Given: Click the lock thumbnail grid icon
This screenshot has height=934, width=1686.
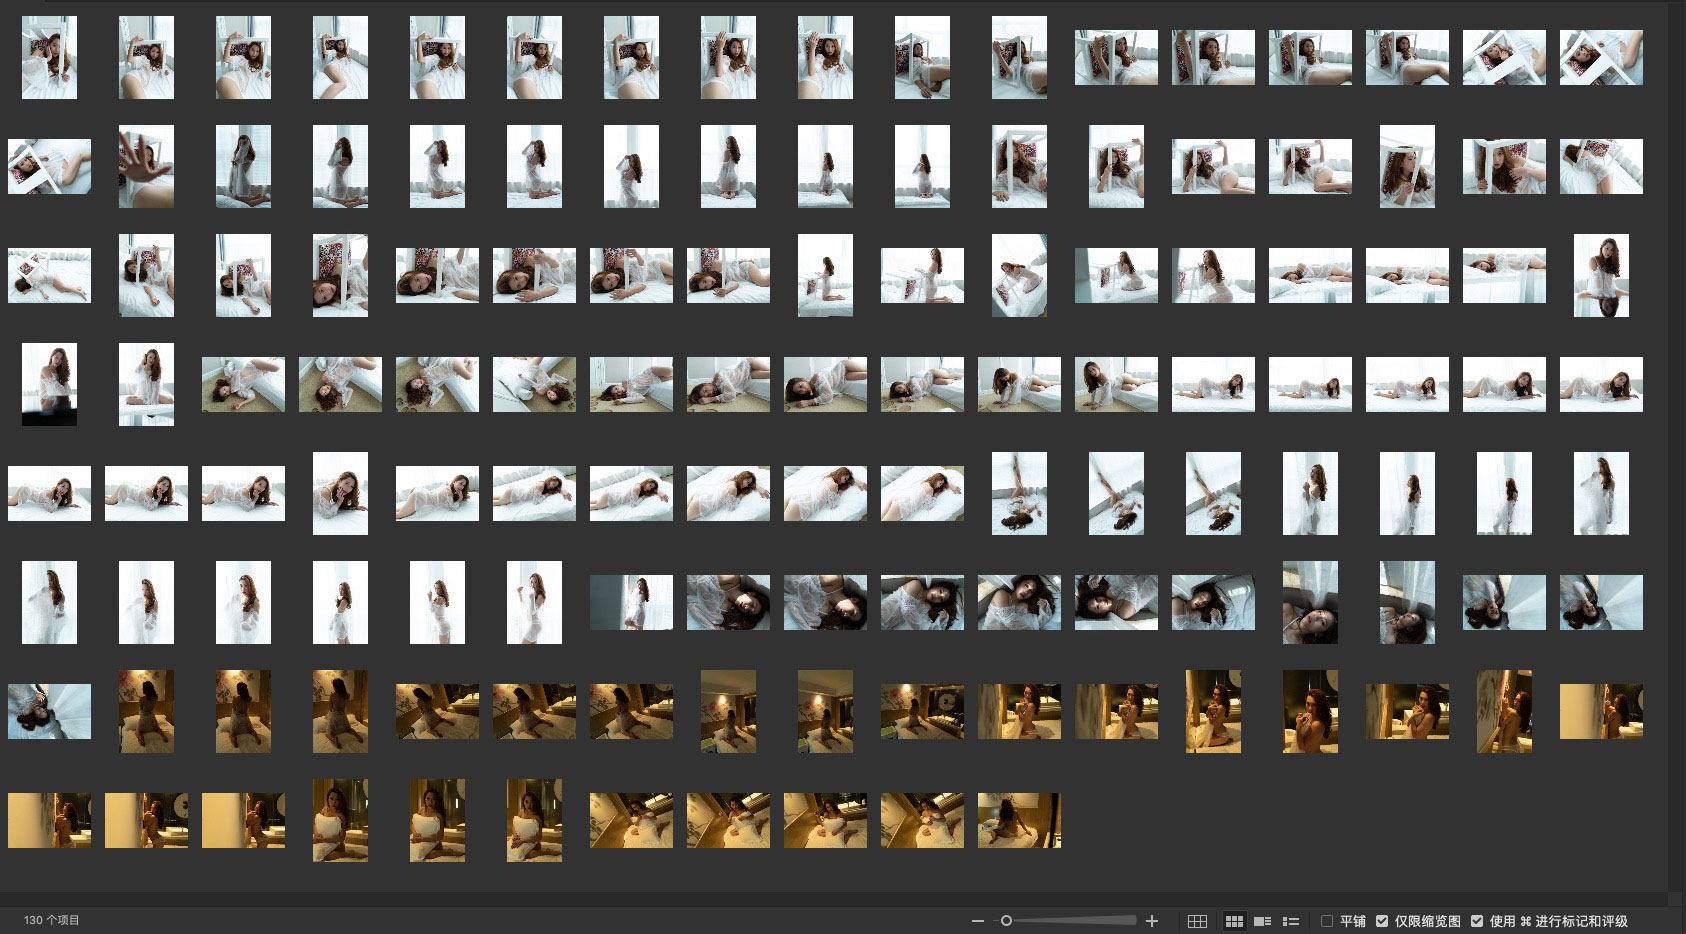Looking at the screenshot, I should [x=1197, y=921].
